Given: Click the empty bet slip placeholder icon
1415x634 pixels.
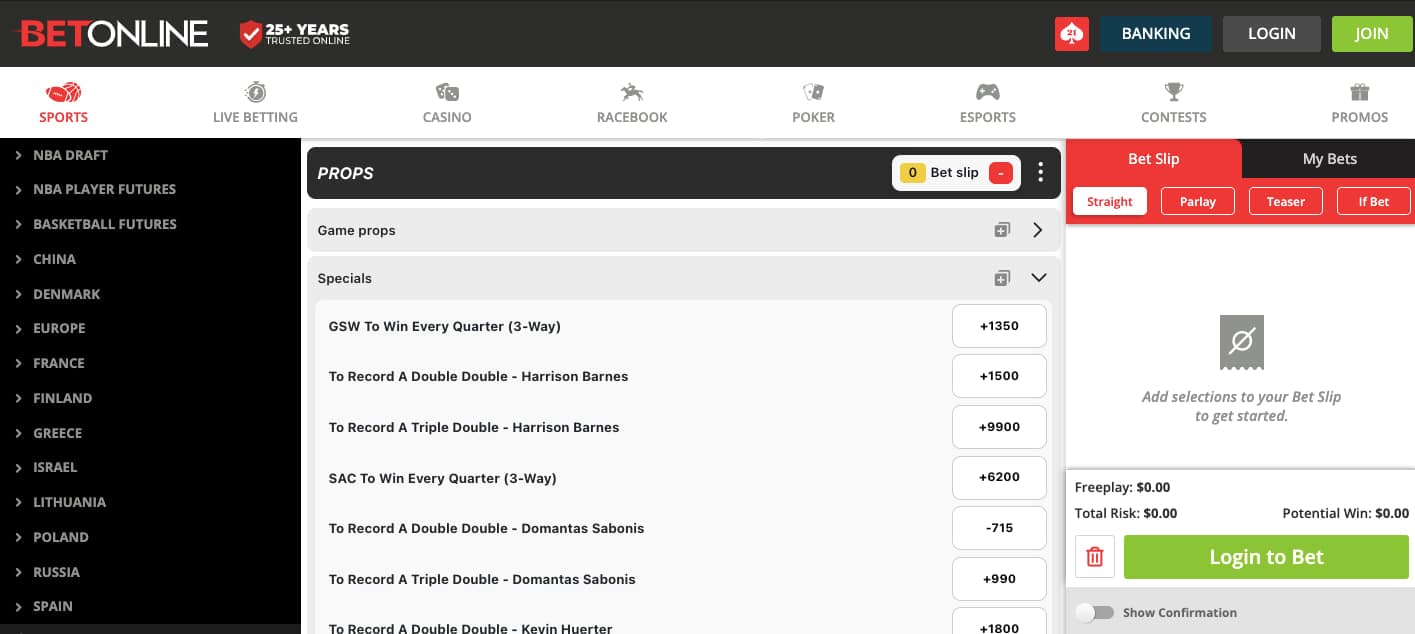Looking at the screenshot, I should pyautogui.click(x=1241, y=342).
